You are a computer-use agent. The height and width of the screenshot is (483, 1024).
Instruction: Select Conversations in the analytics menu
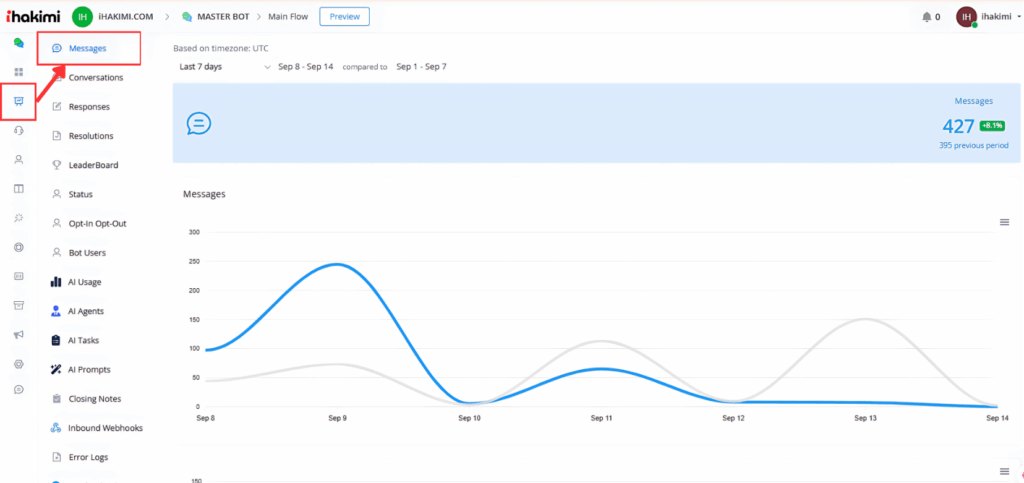click(x=95, y=77)
